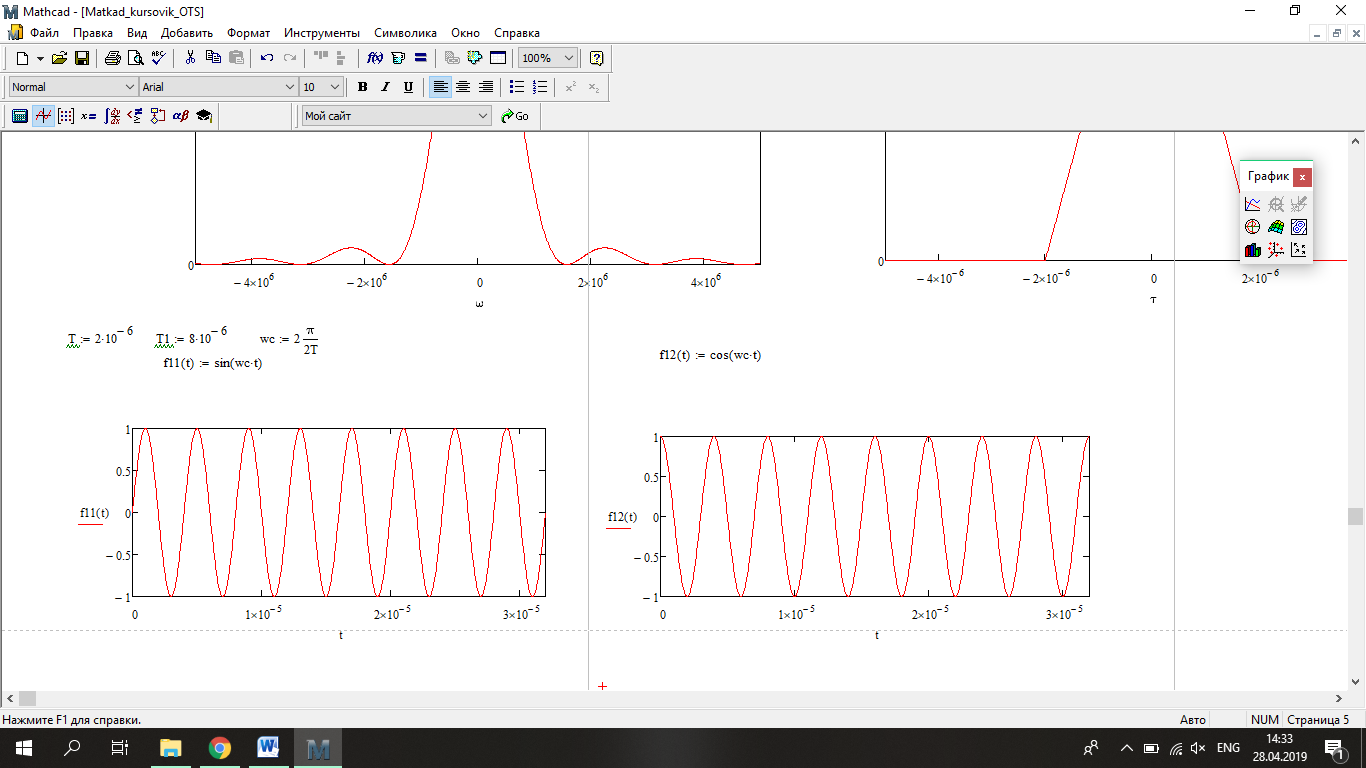Insert a 3D bar plot
1366x768 pixels.
click(x=1252, y=250)
